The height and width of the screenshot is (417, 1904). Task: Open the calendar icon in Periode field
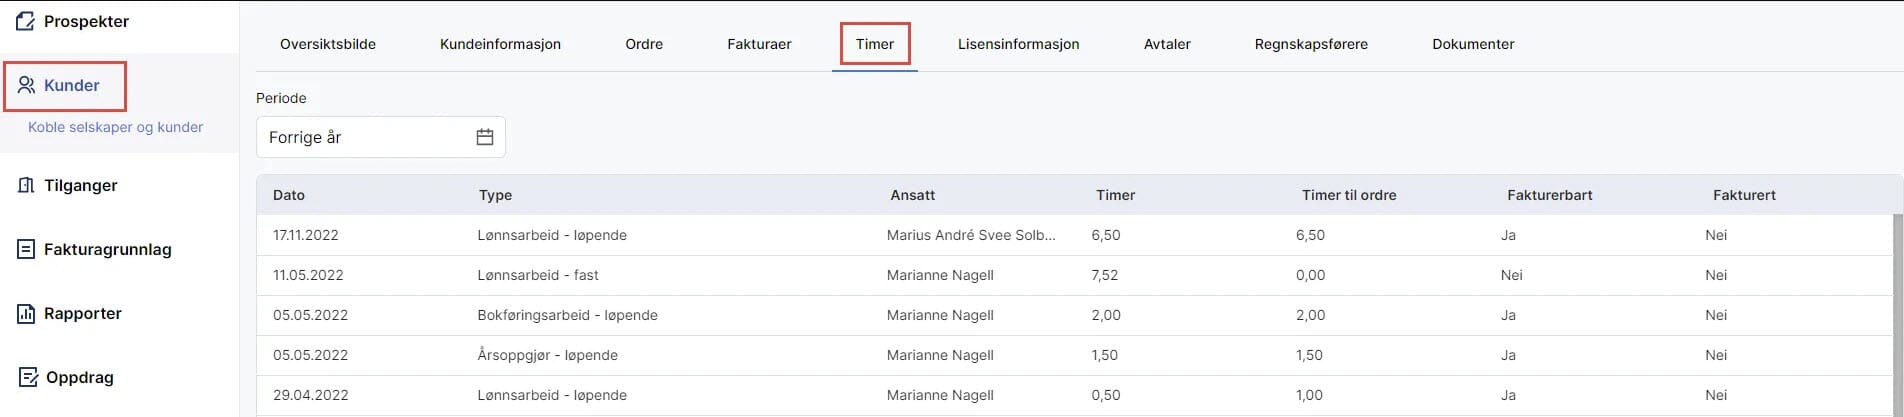tap(485, 137)
